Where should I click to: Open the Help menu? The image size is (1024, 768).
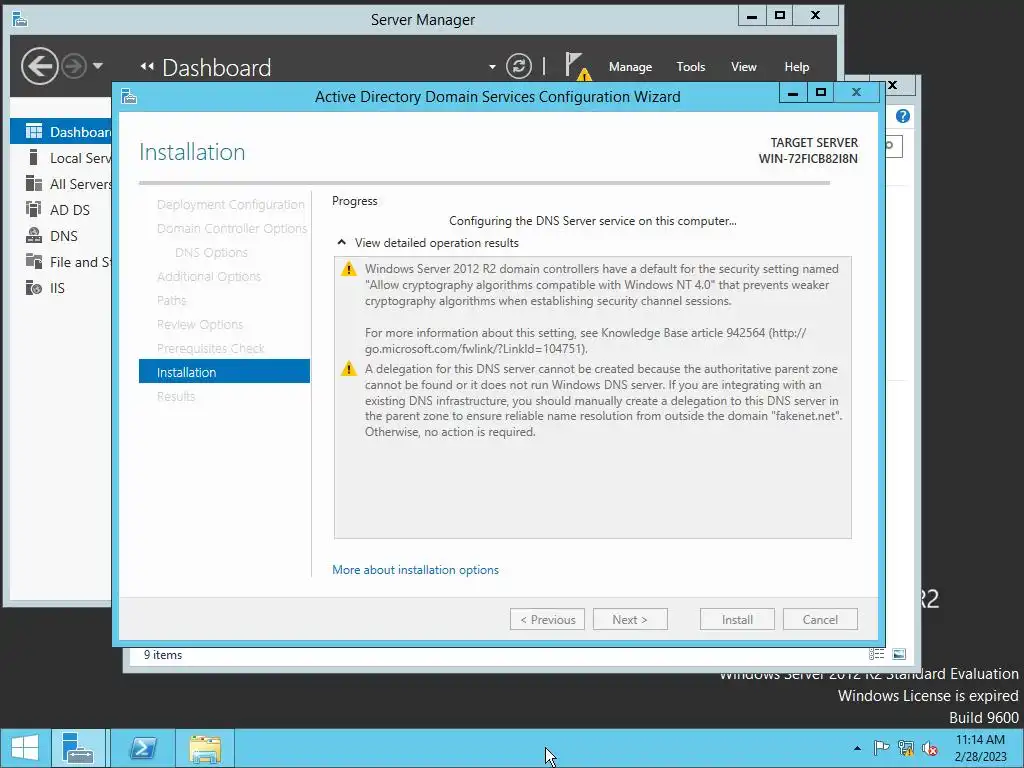pyautogui.click(x=796, y=67)
